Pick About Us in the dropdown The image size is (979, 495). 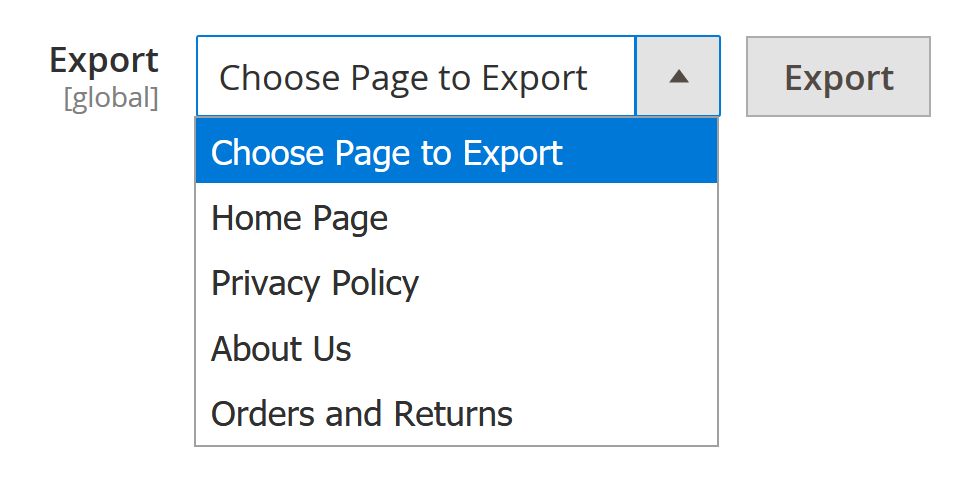[x=282, y=349]
